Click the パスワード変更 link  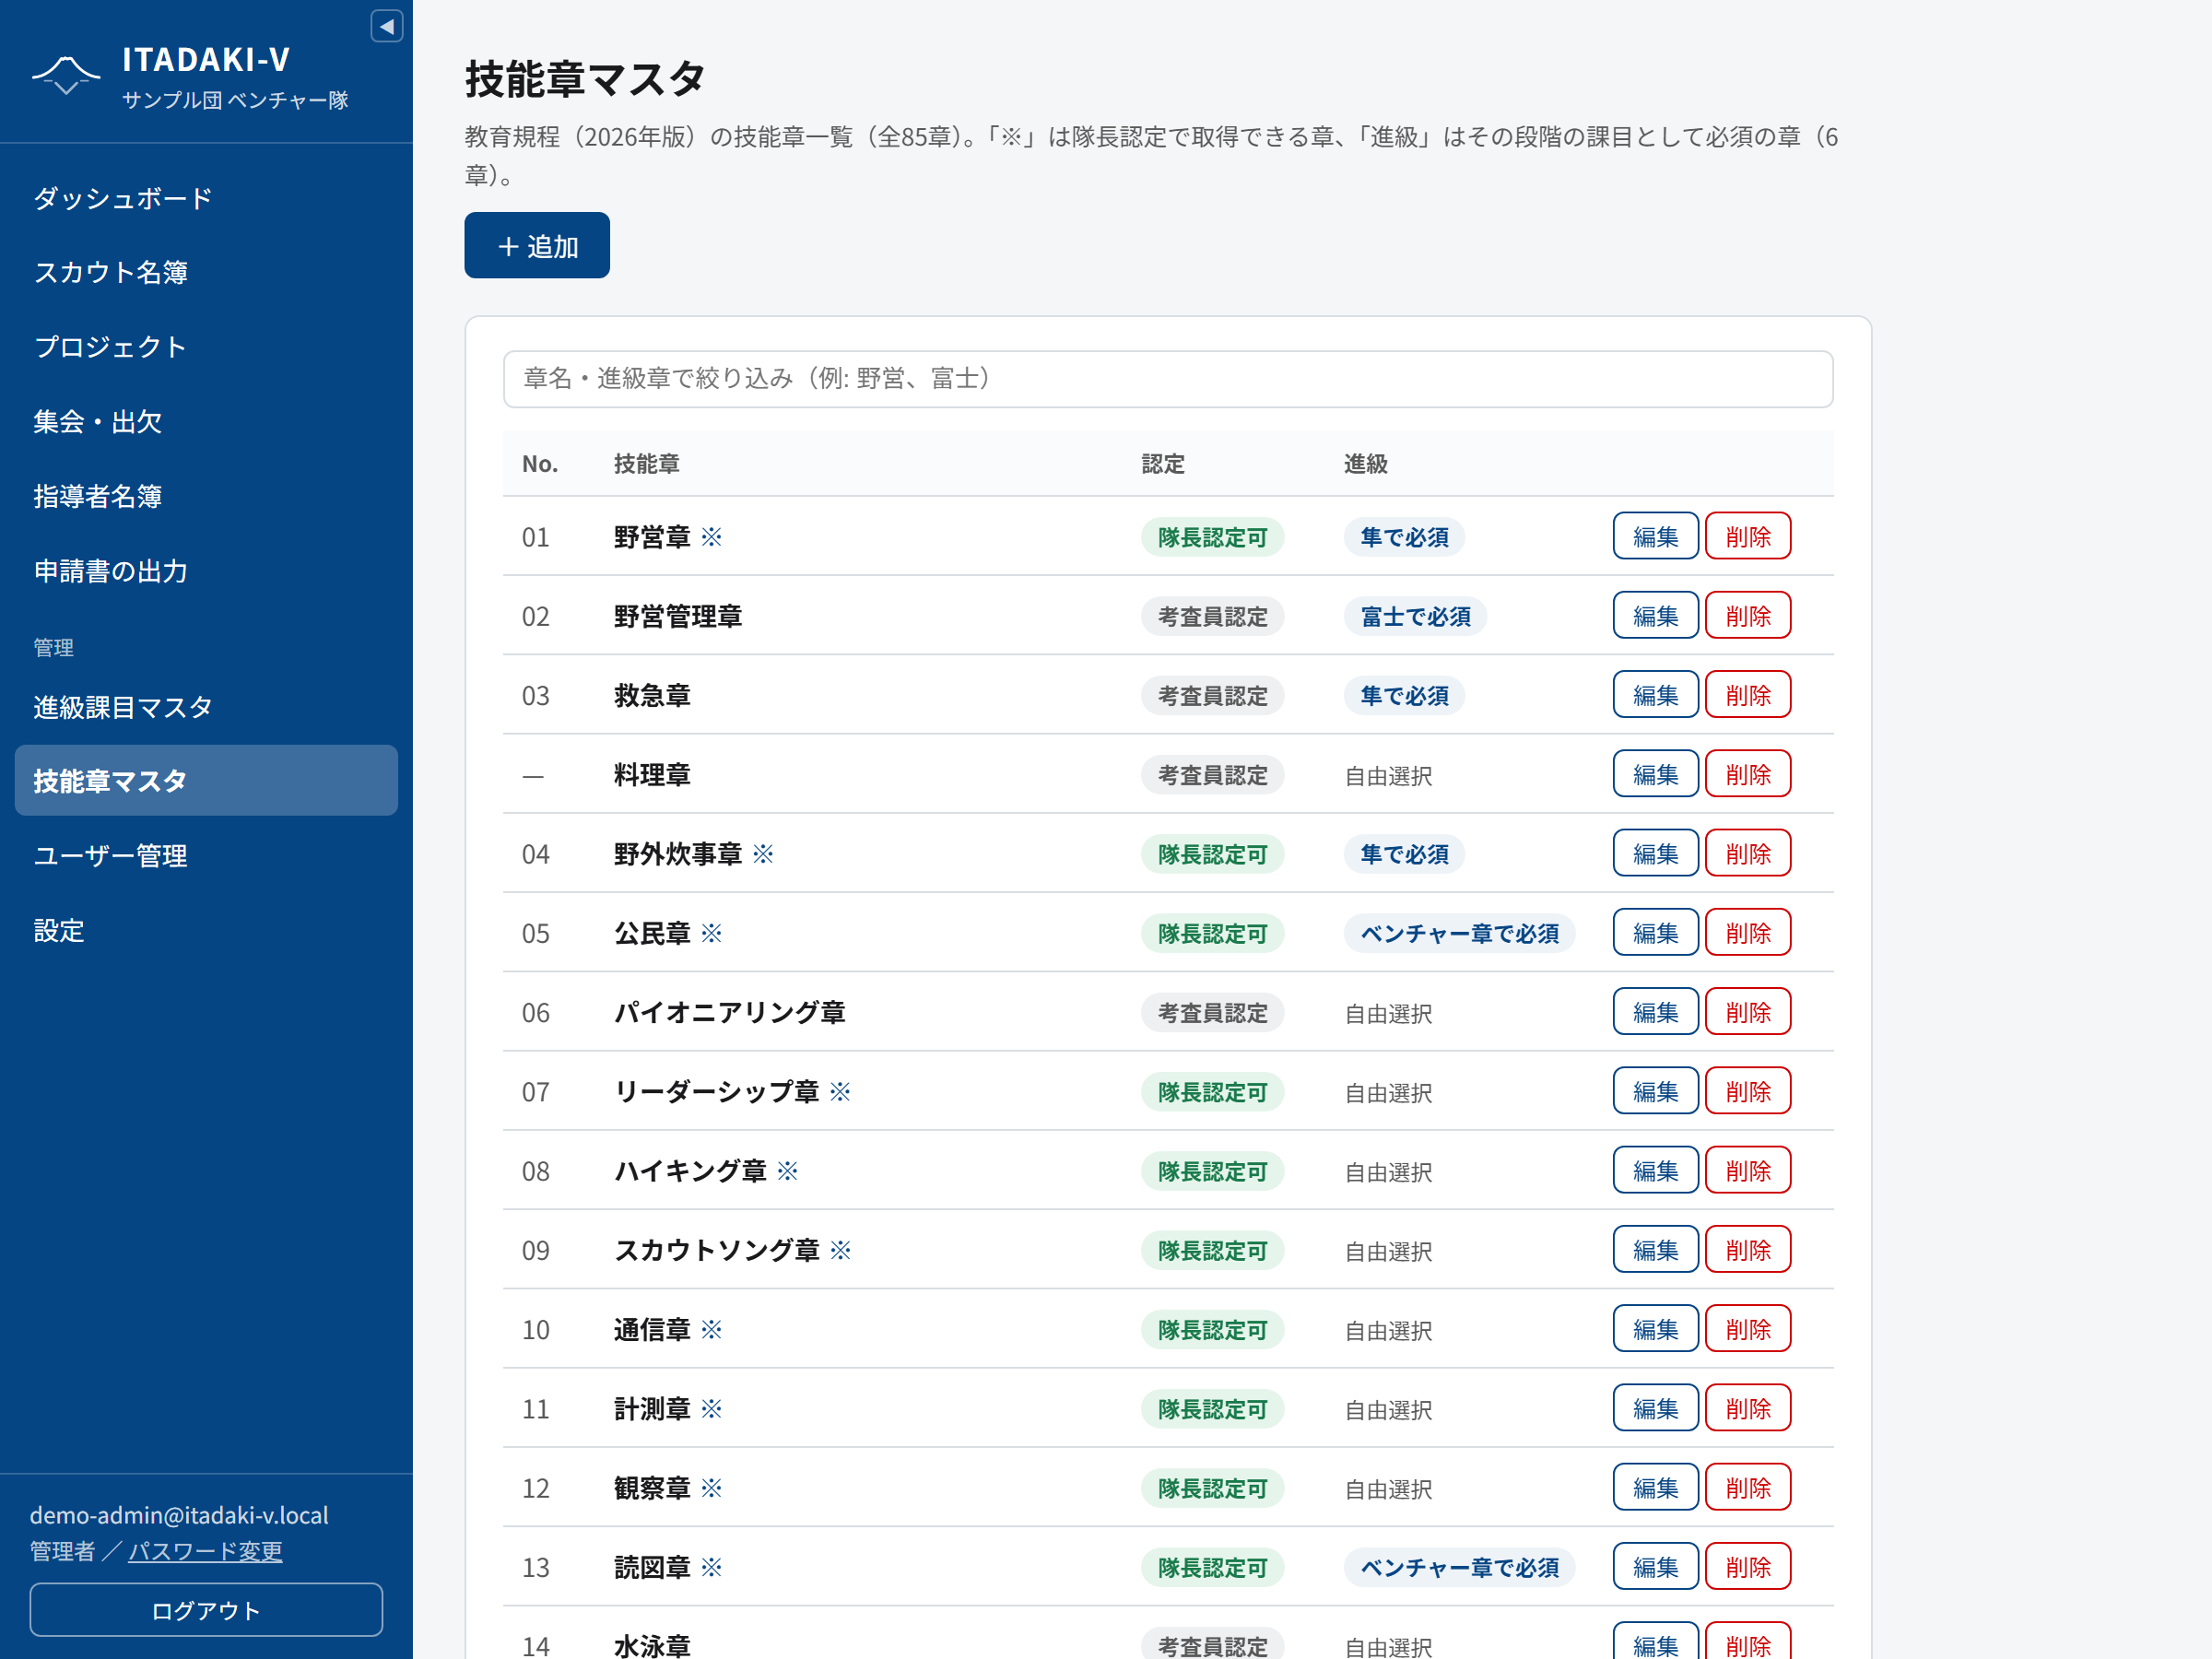205,1551
